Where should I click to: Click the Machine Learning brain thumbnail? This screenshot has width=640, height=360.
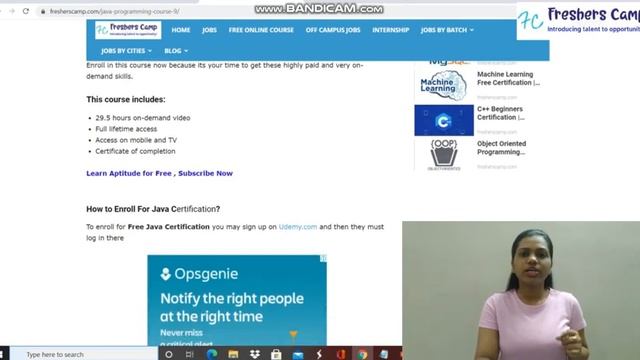pos(444,85)
